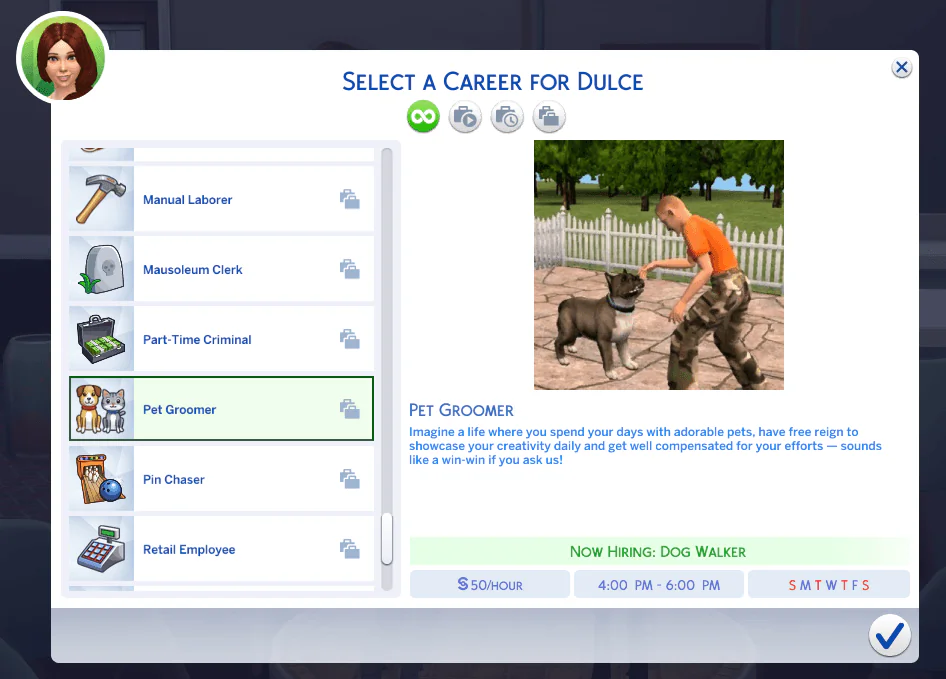Select the Pet Groomer career entry

click(221, 409)
